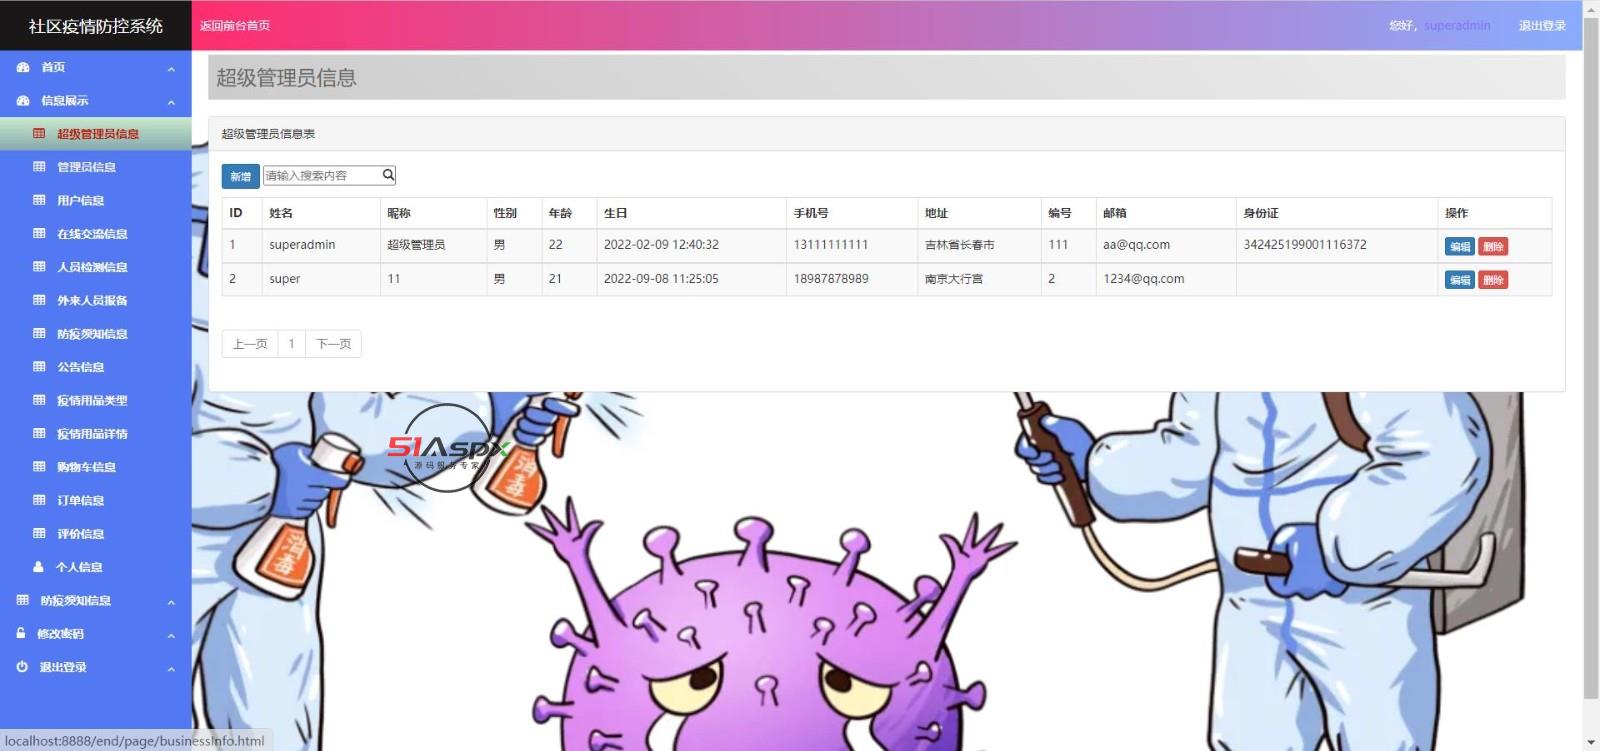Expand the 修改密码 chevron
This screenshot has width=1600, height=751.
pos(171,634)
